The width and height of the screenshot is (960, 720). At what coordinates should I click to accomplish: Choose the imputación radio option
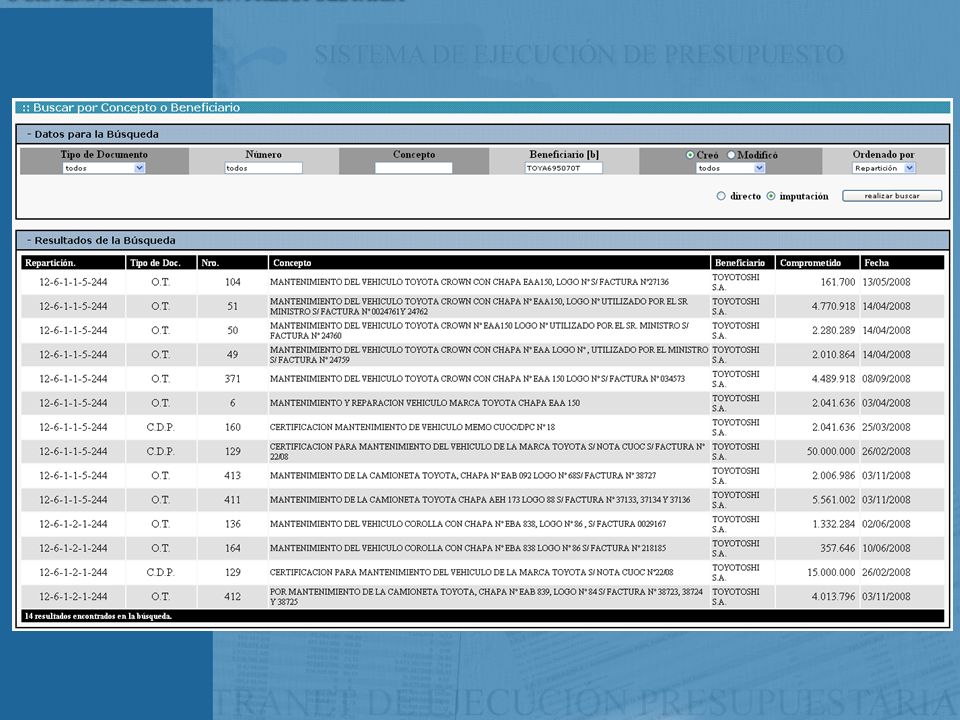tap(771, 196)
